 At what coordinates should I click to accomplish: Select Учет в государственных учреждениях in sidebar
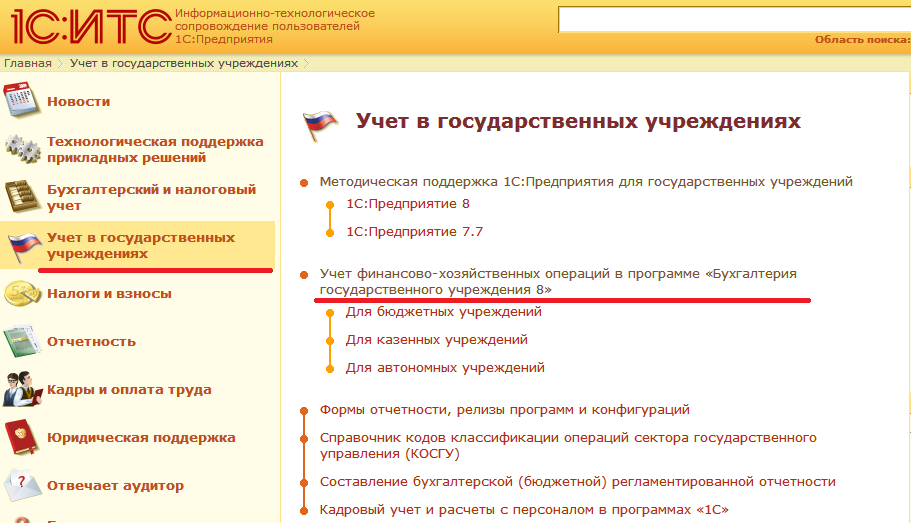141,245
